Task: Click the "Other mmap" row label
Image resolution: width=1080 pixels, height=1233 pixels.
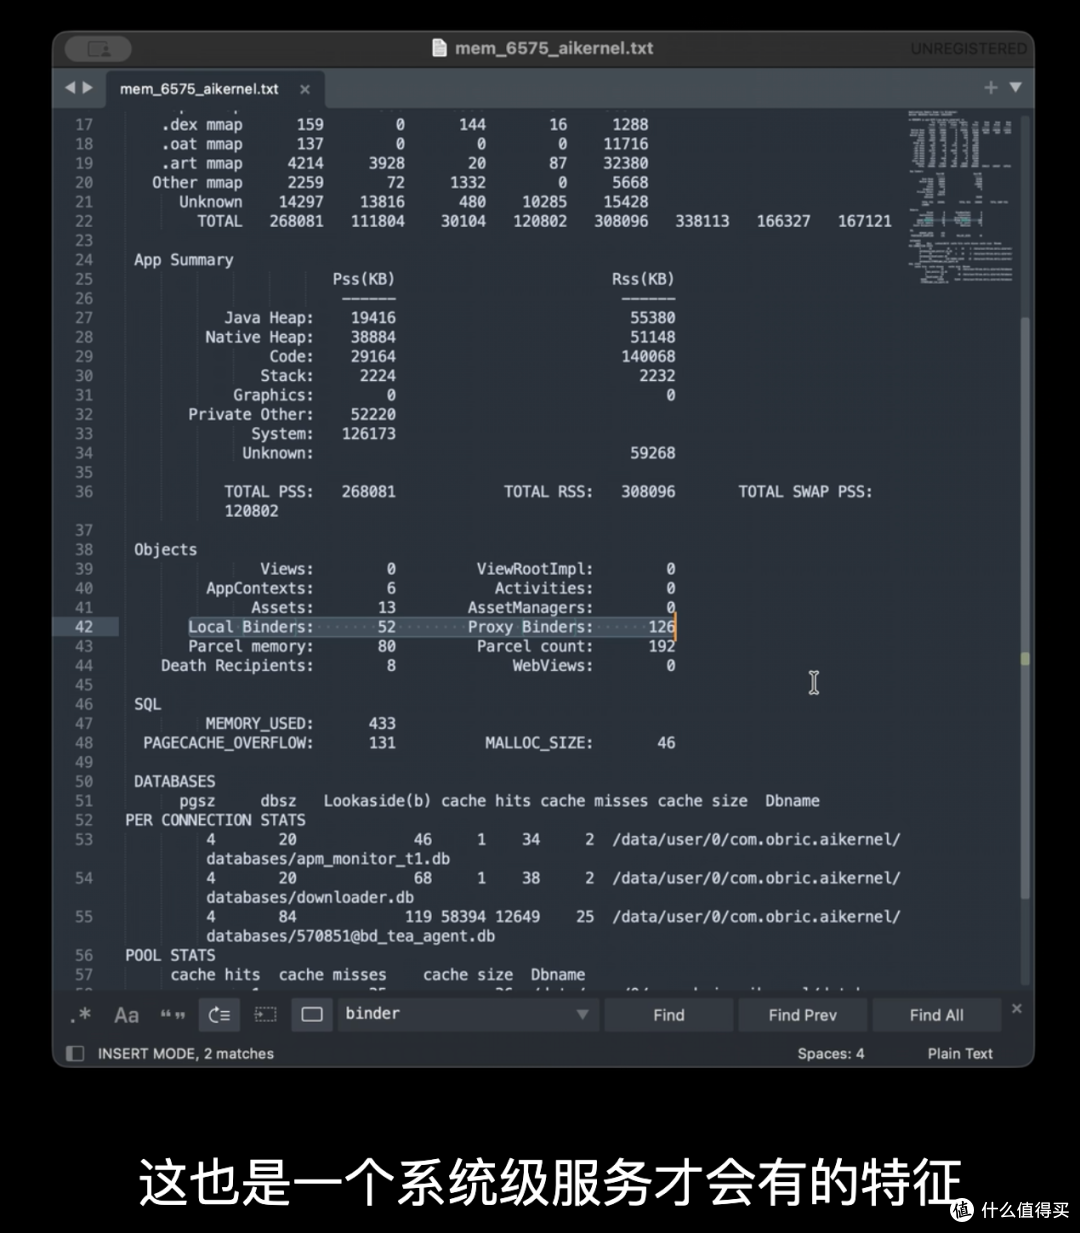Action: point(198,182)
